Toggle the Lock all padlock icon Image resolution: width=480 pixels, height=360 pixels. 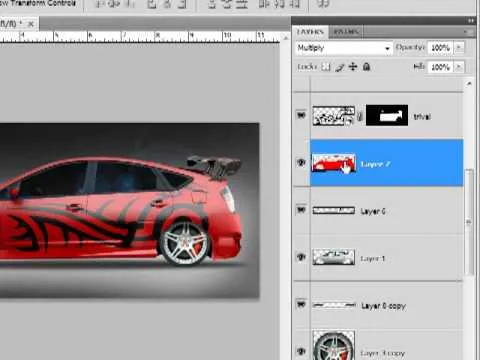[366, 67]
